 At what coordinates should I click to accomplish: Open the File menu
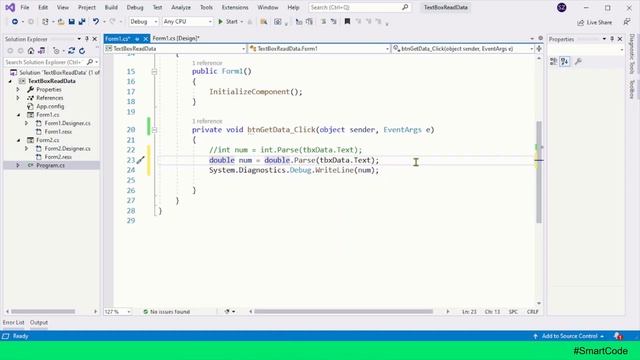point(24,7)
